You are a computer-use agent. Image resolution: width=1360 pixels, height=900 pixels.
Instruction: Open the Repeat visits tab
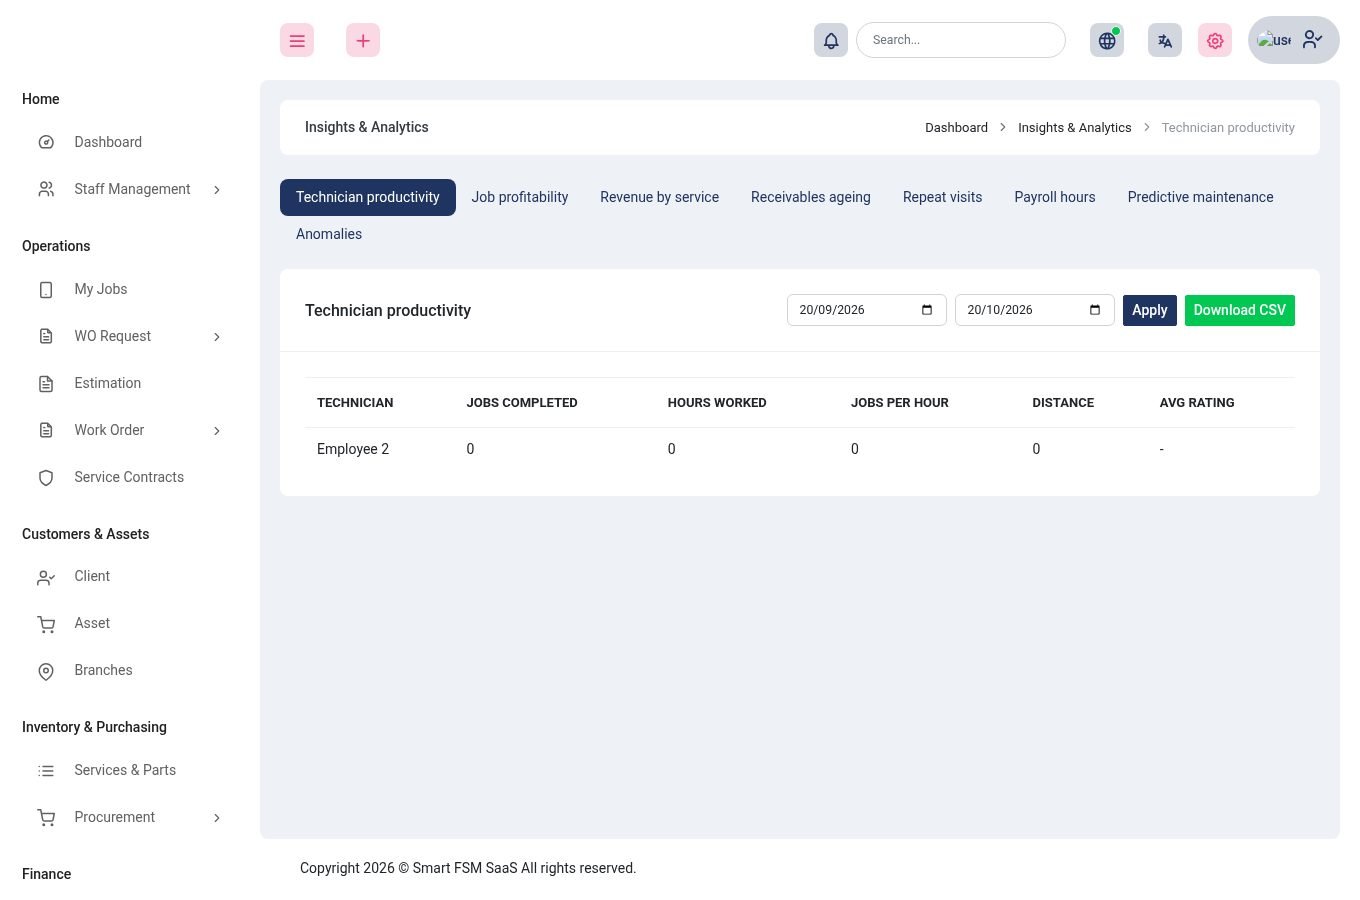point(942,197)
